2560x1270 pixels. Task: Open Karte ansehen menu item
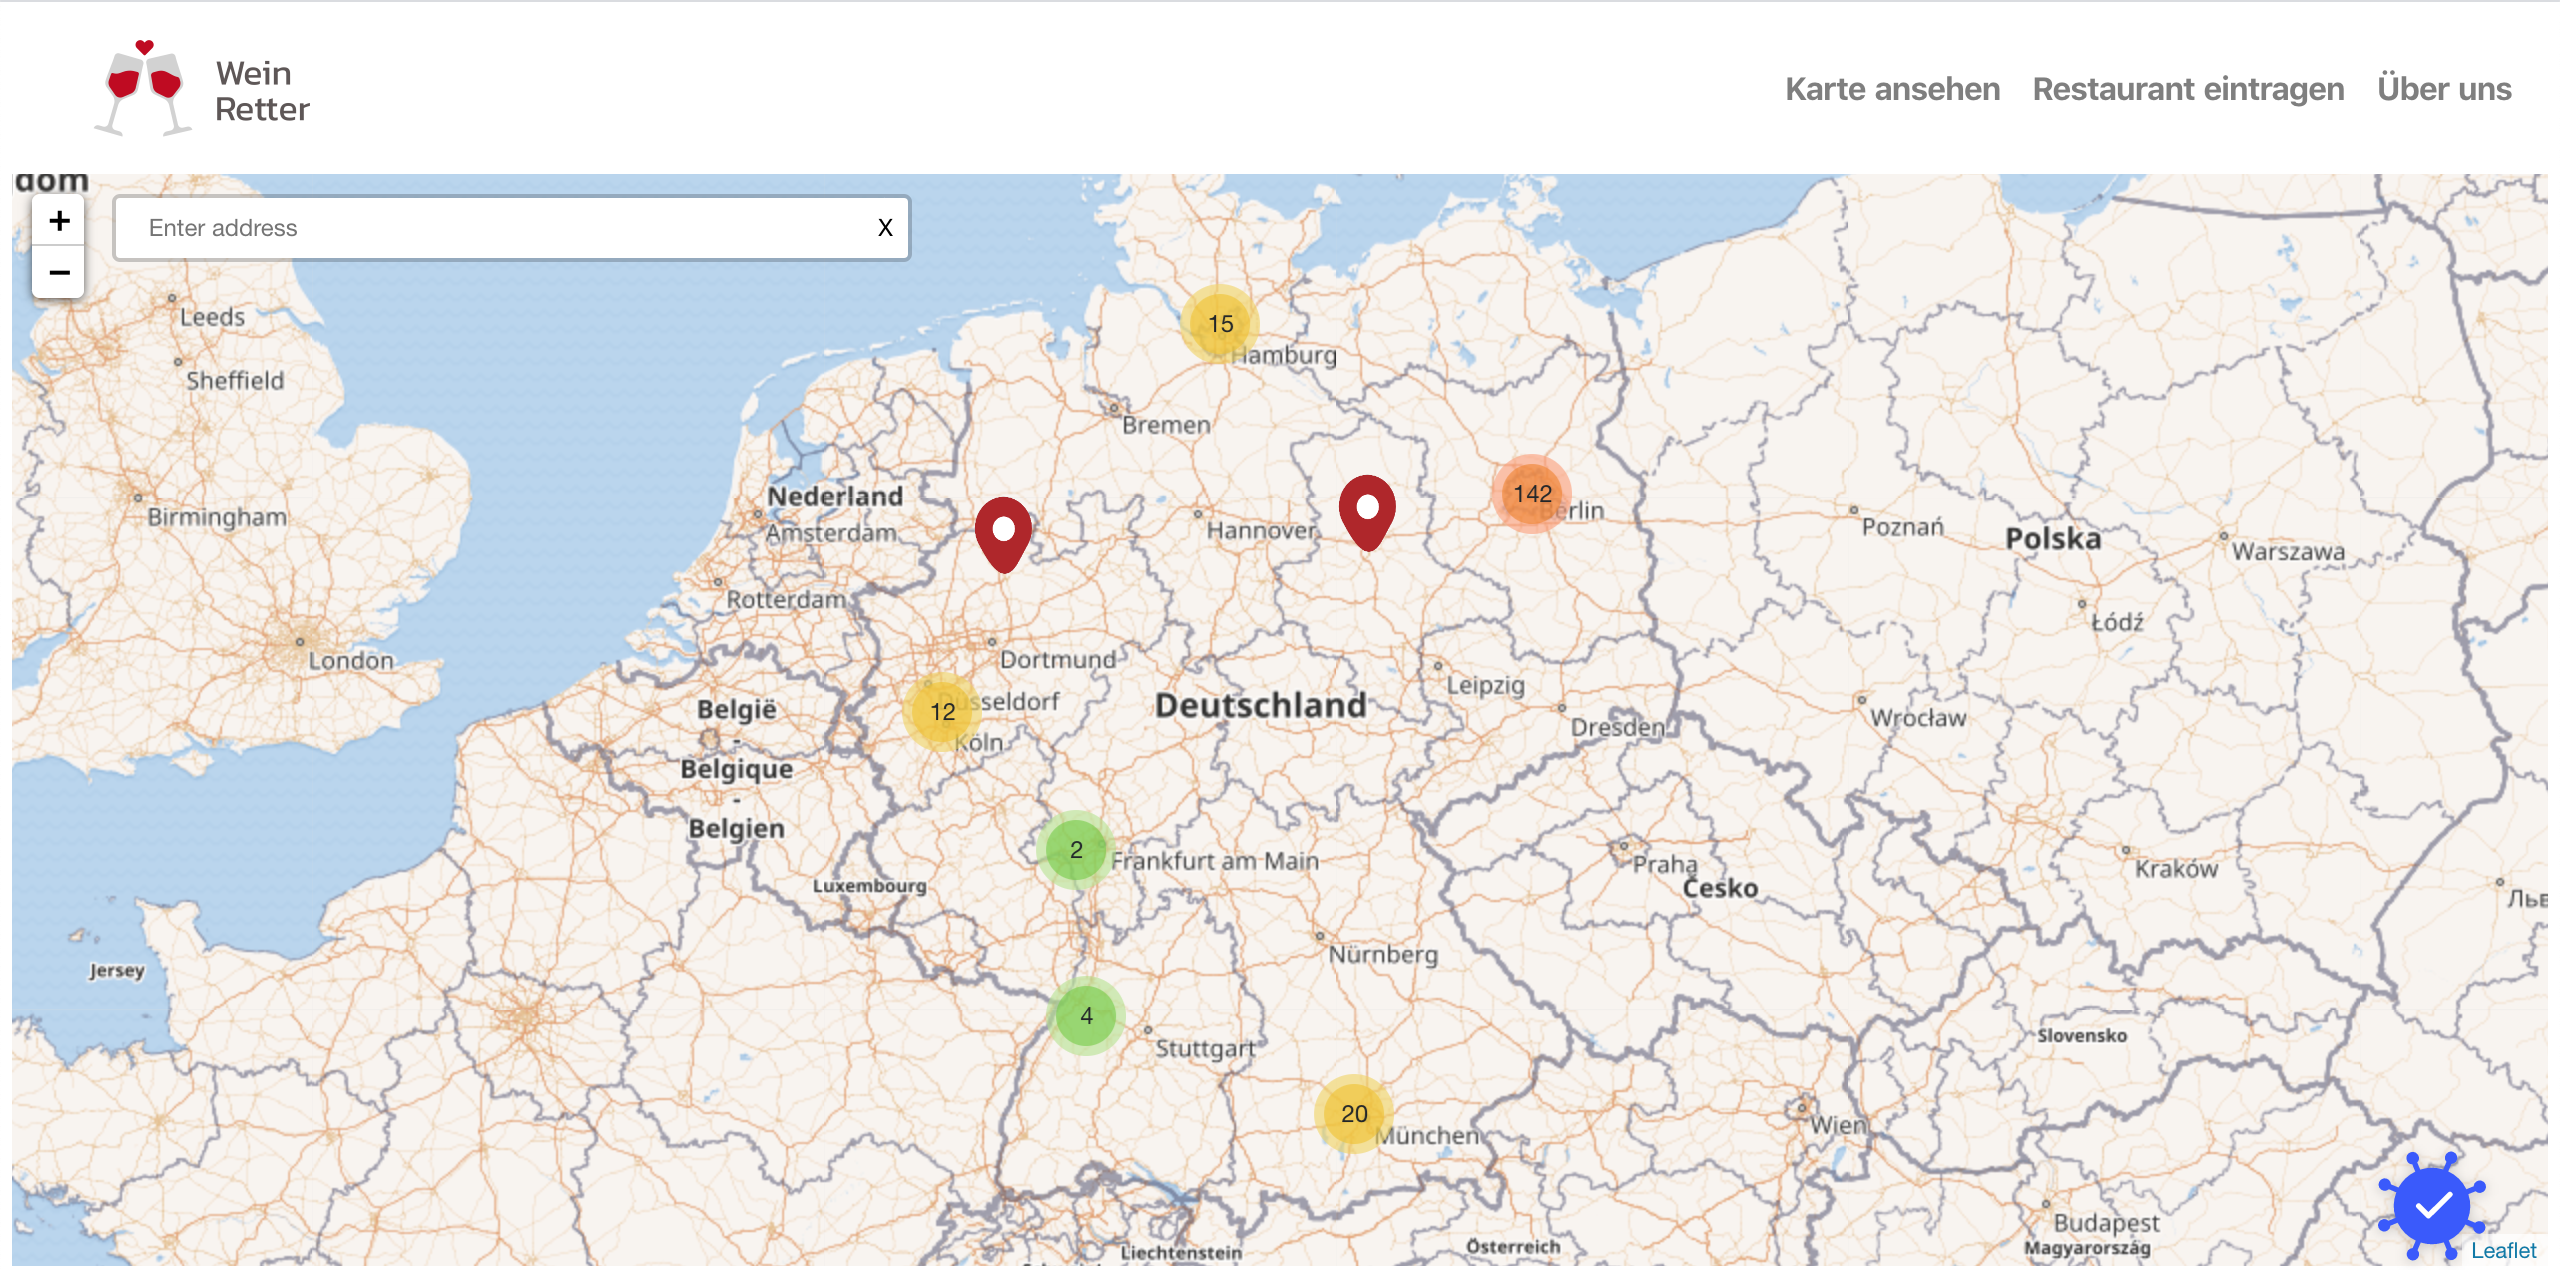pos(1892,89)
